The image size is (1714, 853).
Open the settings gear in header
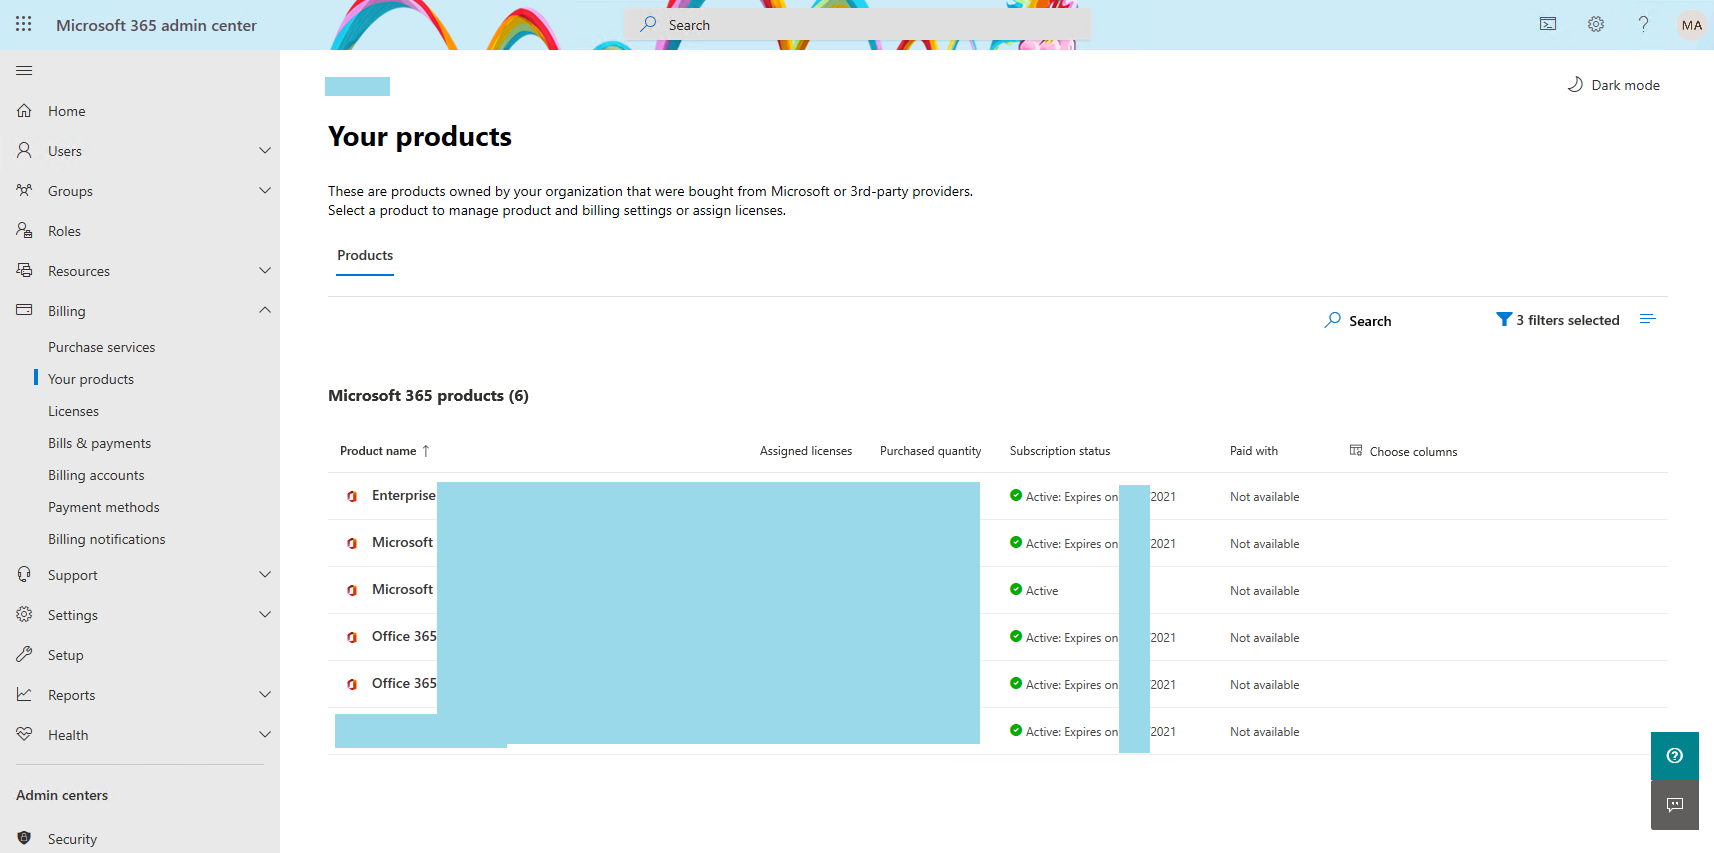click(x=1596, y=24)
